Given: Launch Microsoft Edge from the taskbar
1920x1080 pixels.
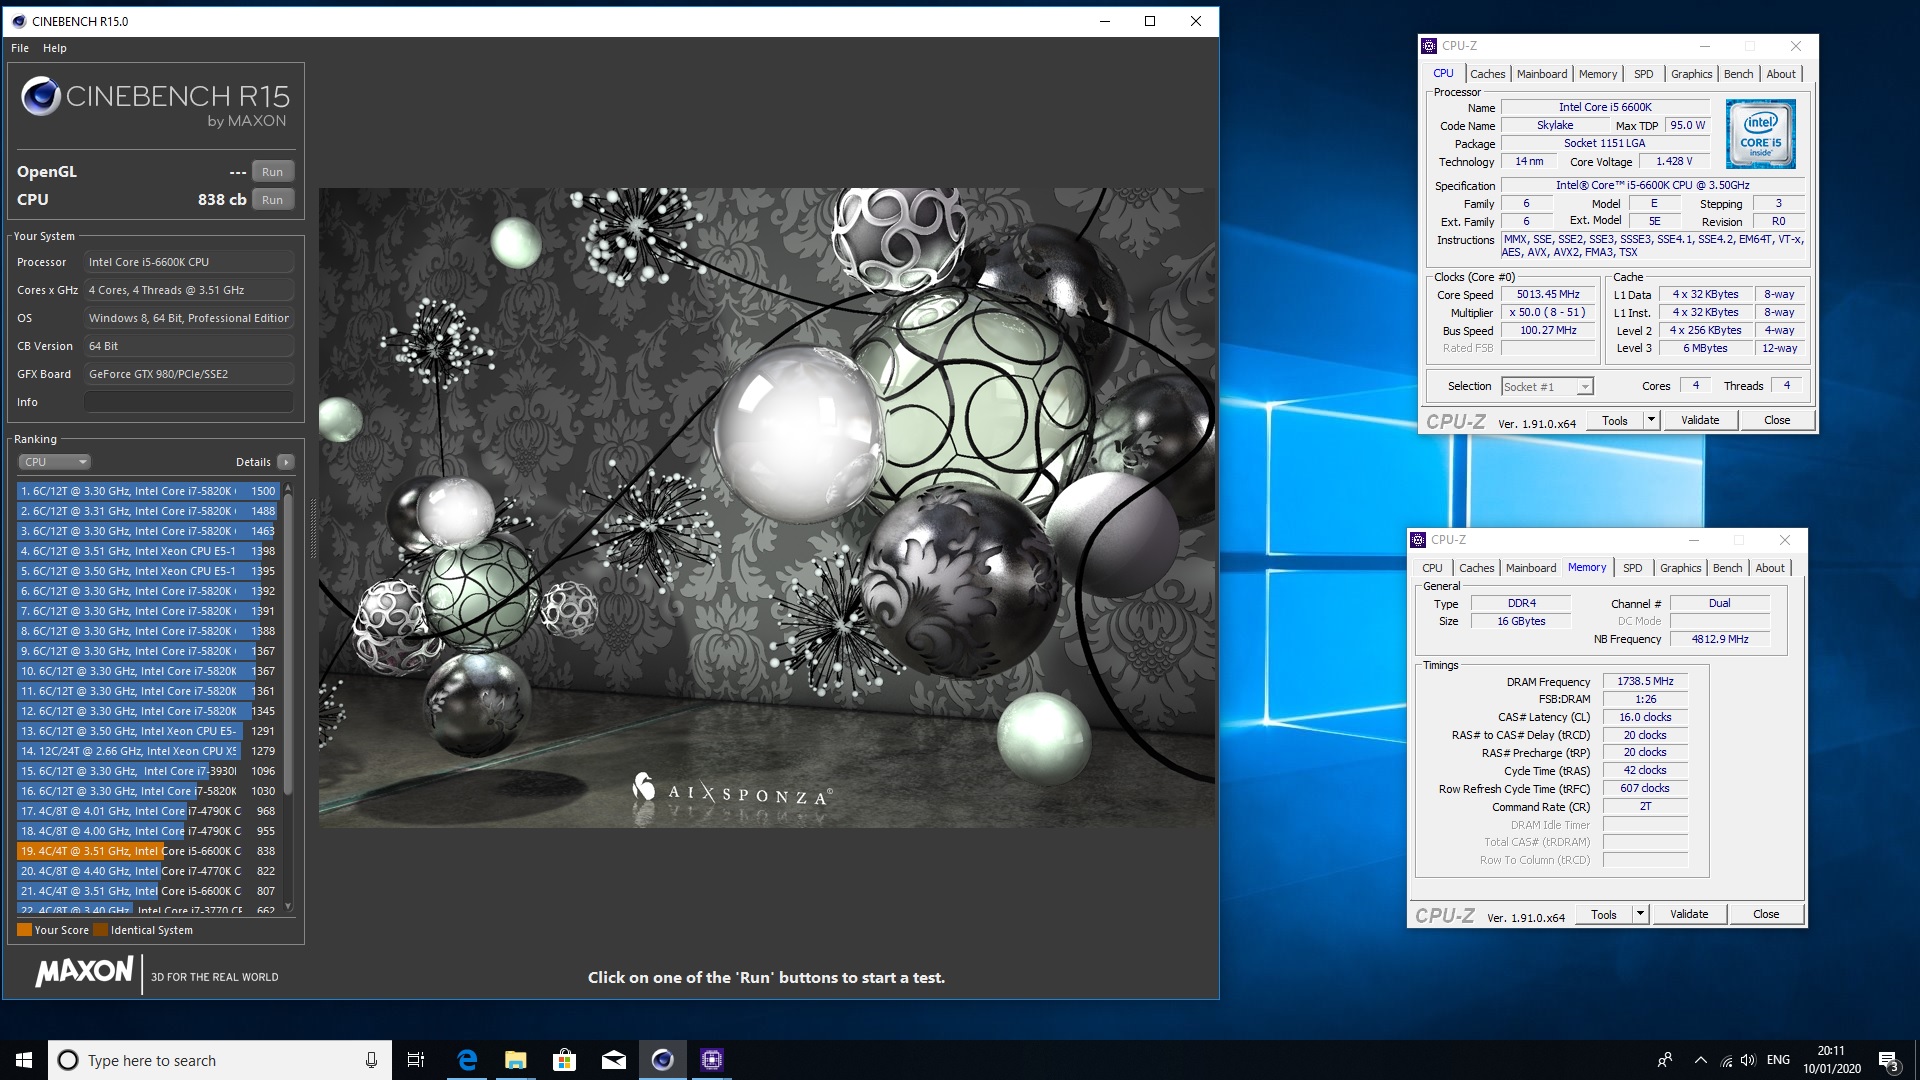Looking at the screenshot, I should coord(467,1060).
